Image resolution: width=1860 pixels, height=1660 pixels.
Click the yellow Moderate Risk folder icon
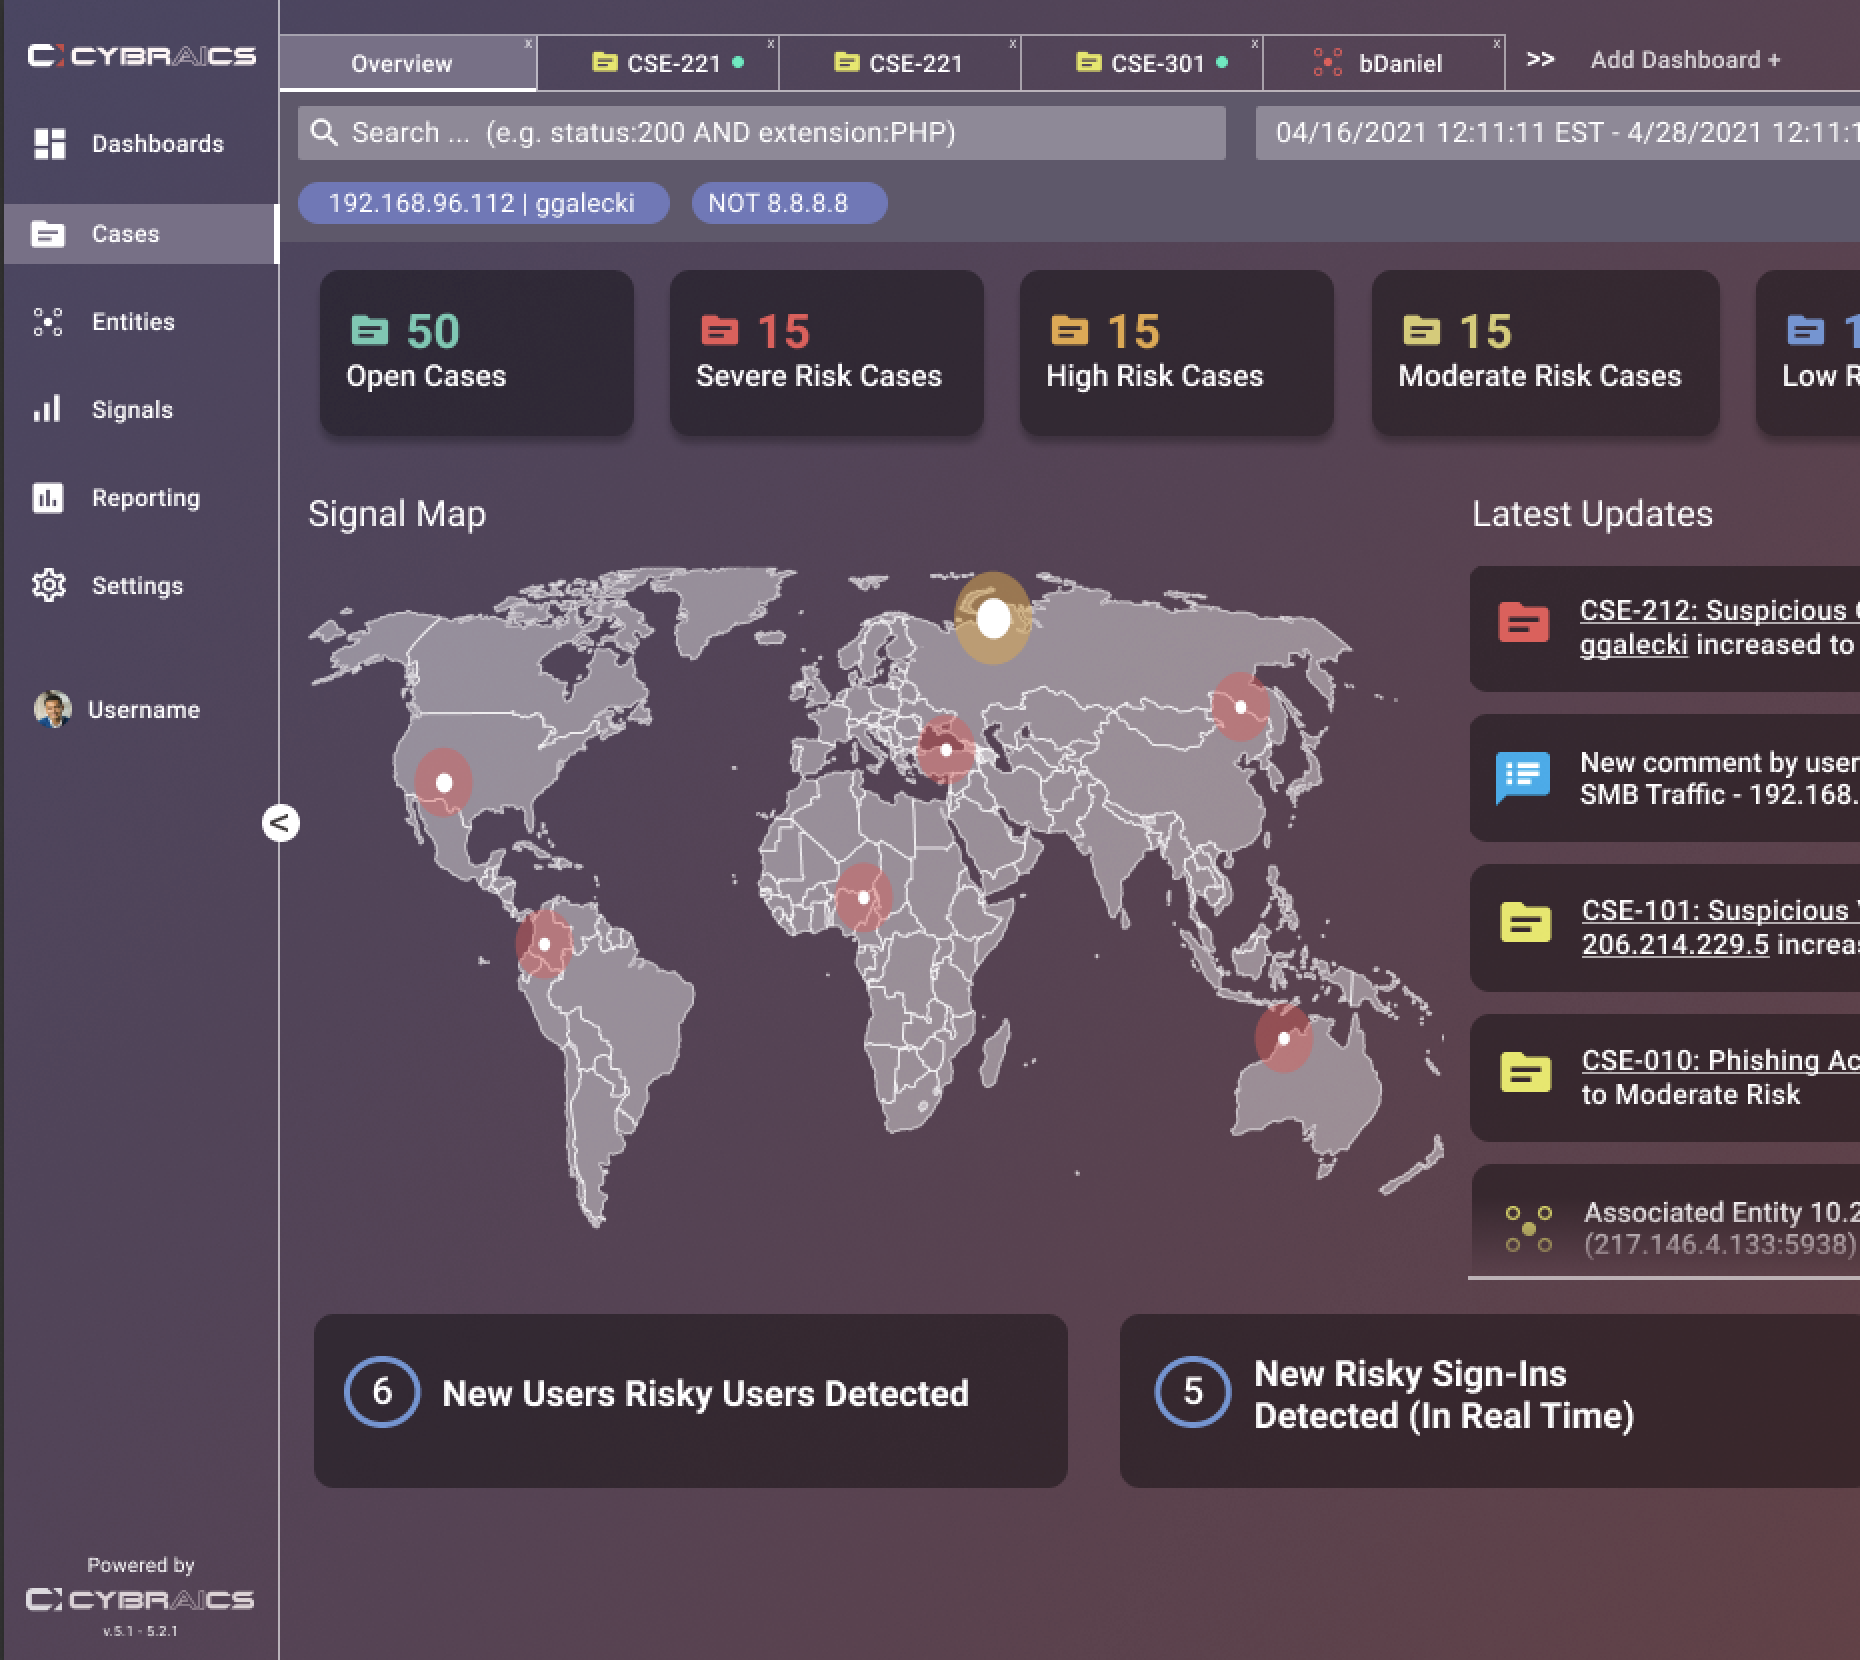click(1422, 330)
